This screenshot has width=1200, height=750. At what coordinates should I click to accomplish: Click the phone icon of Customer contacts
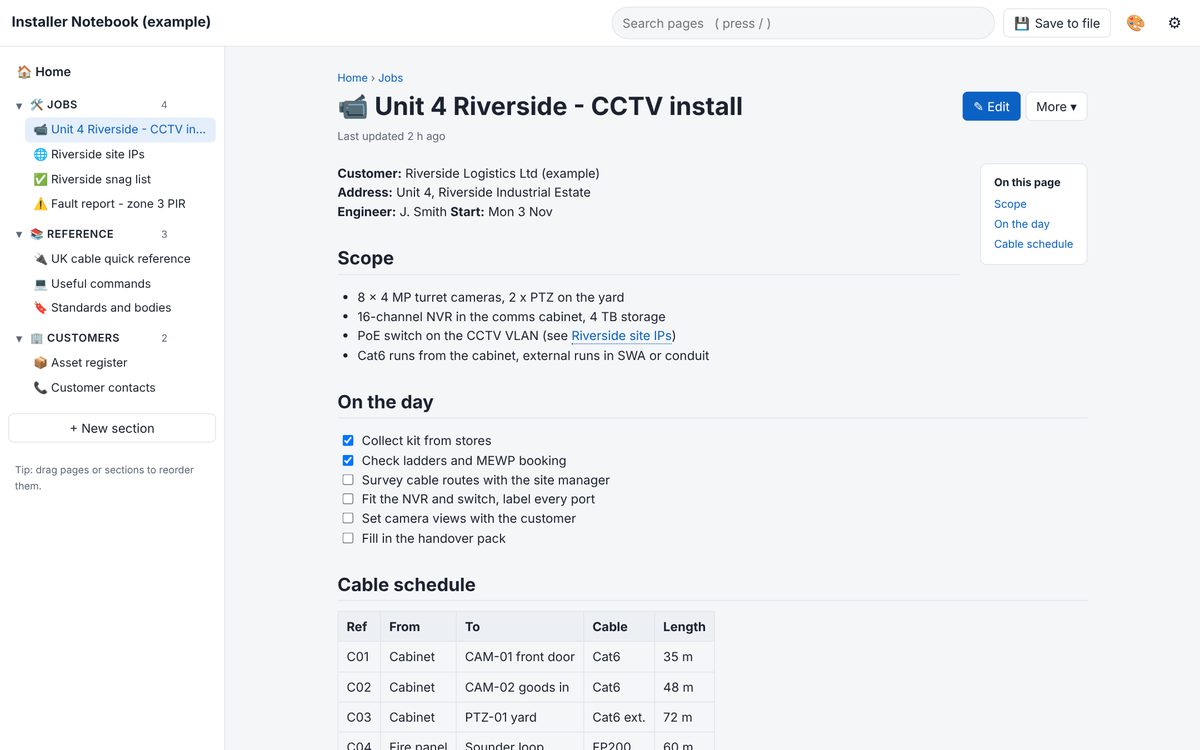40,388
